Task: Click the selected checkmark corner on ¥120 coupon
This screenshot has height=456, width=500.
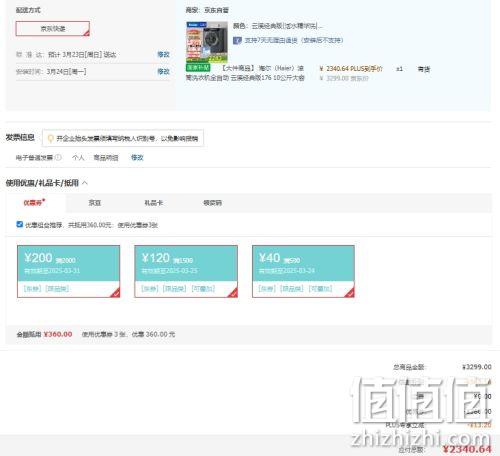Action: coord(233,293)
